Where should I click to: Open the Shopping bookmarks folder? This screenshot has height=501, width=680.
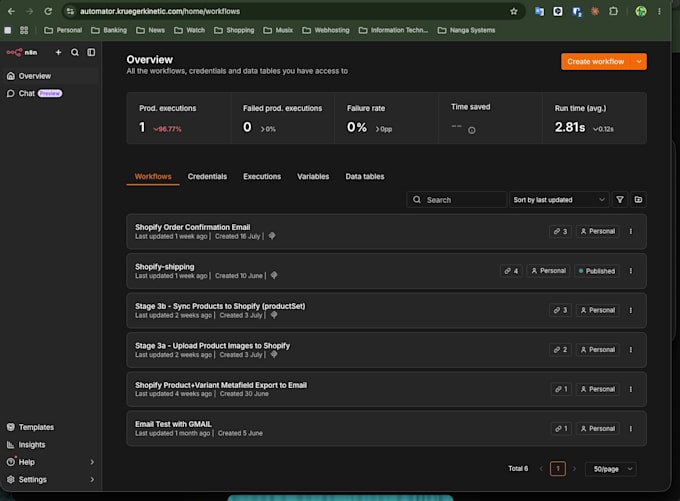[234, 30]
